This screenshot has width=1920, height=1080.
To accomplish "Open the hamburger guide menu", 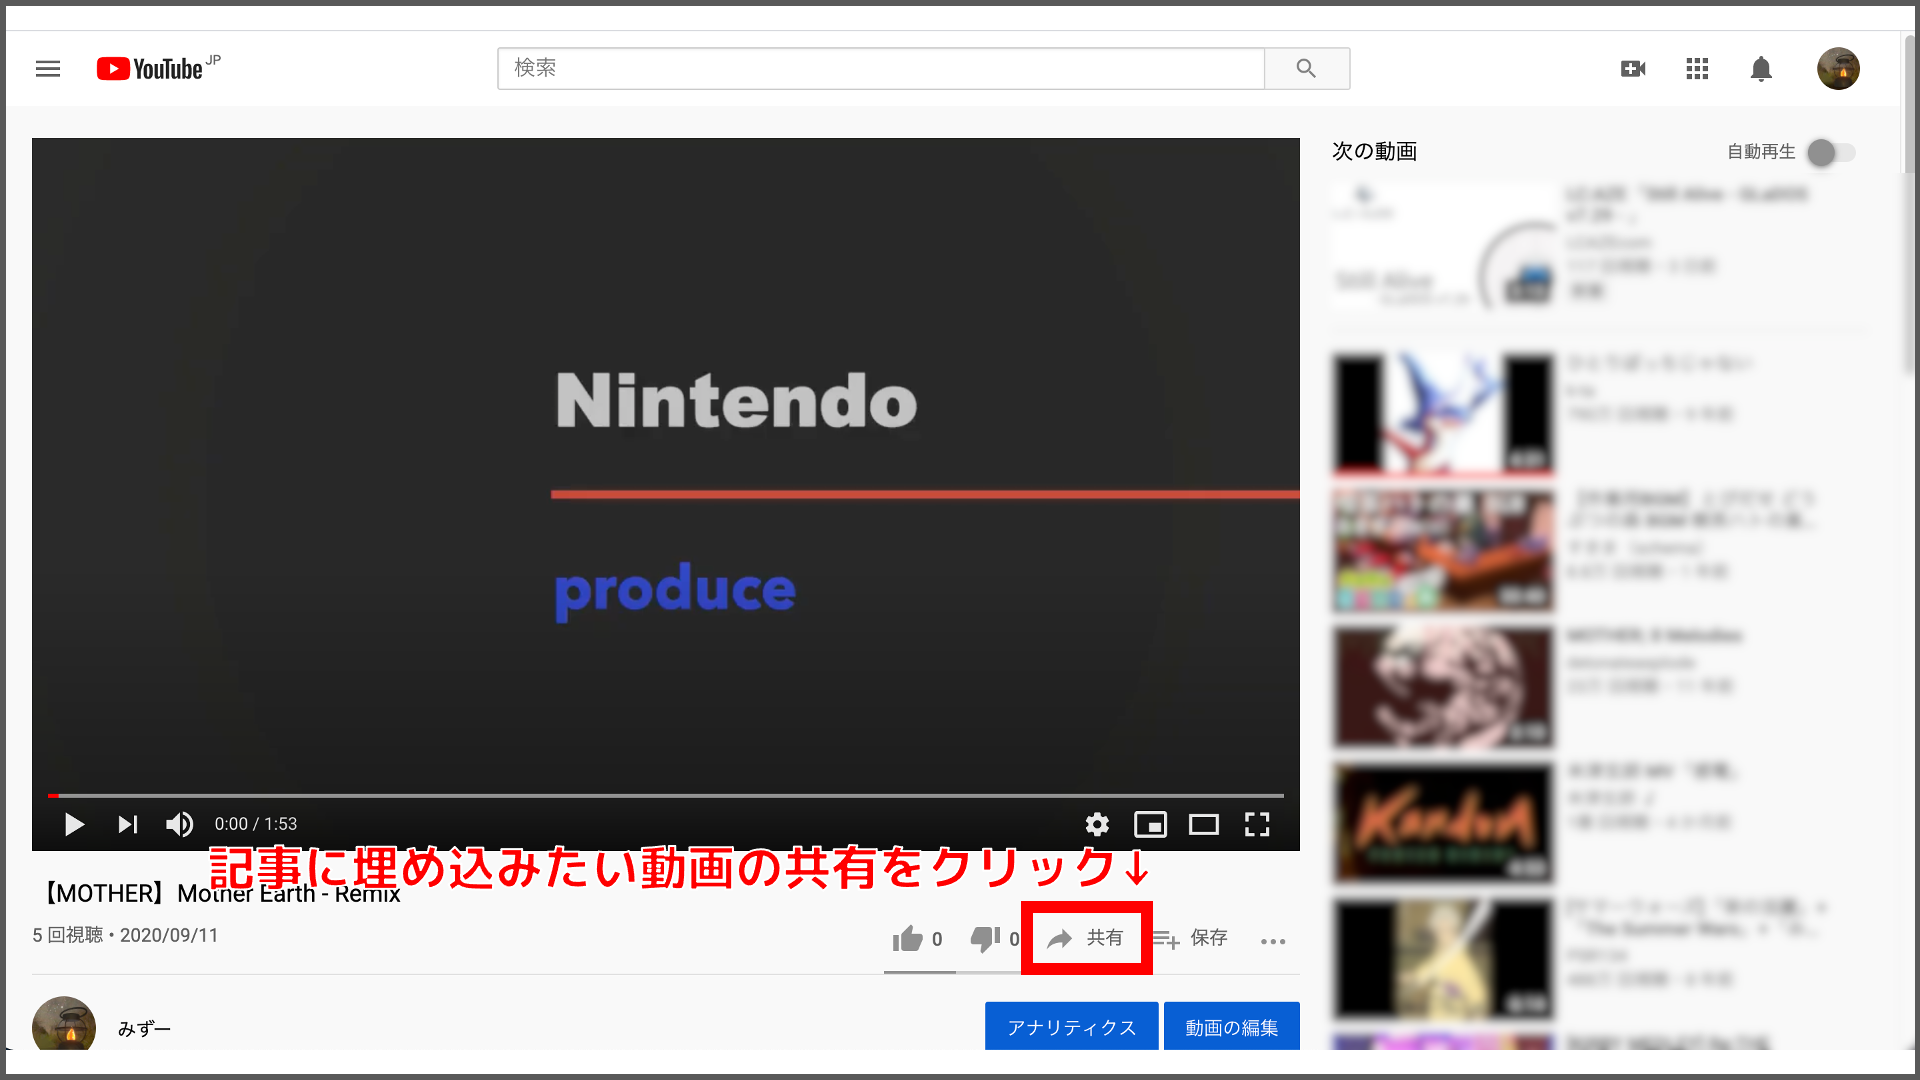I will (x=48, y=68).
